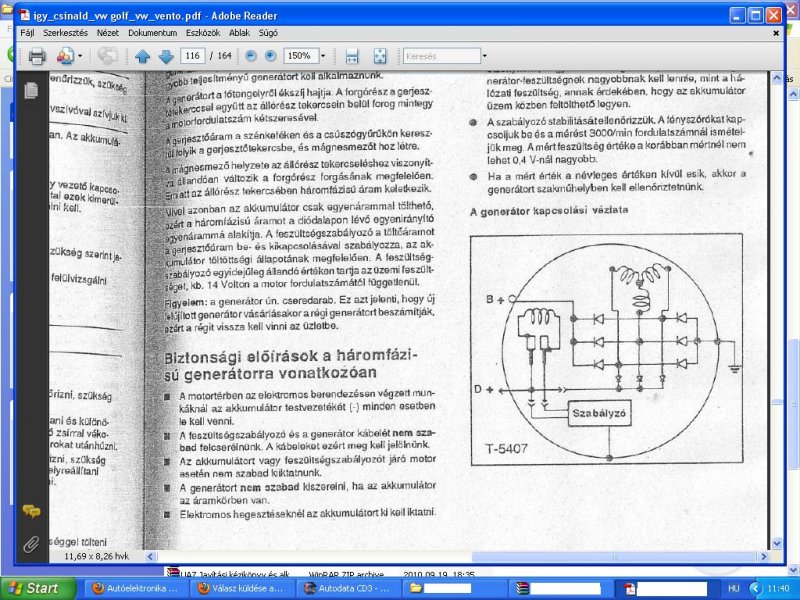Click the 'Figyelem:' paragraph start

186,303
